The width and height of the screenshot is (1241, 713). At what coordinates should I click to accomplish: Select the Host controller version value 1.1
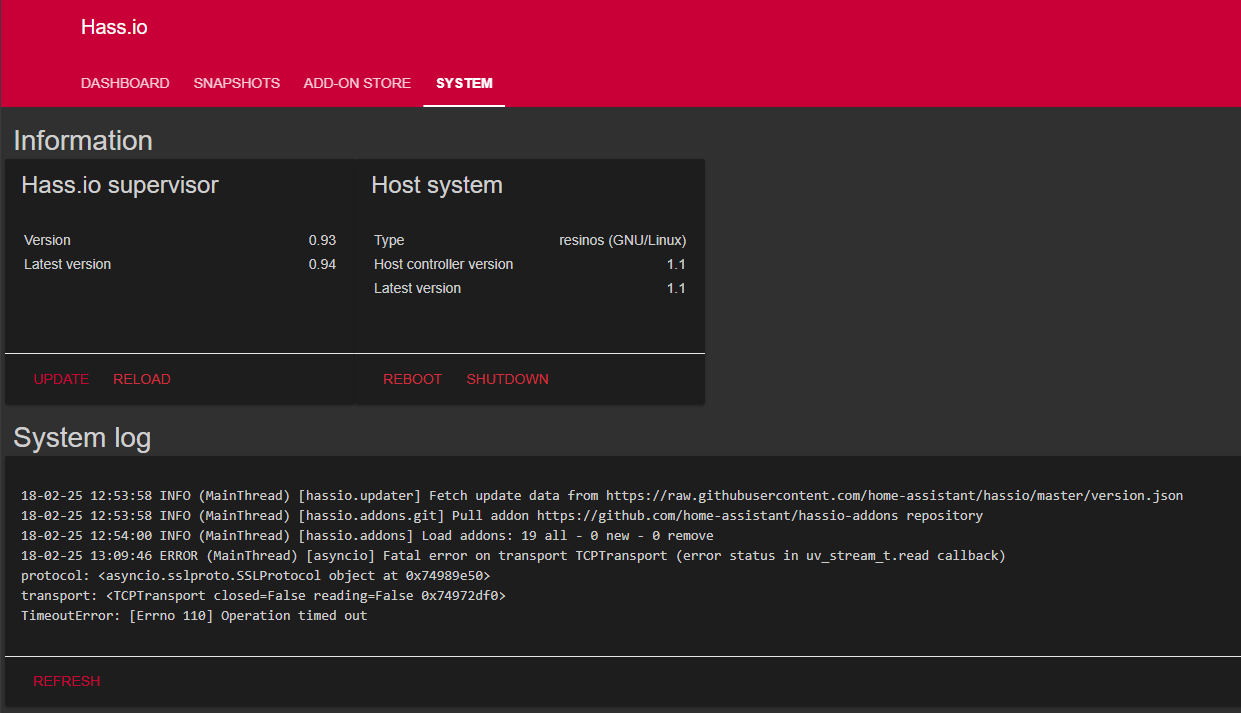pyautogui.click(x=676, y=264)
